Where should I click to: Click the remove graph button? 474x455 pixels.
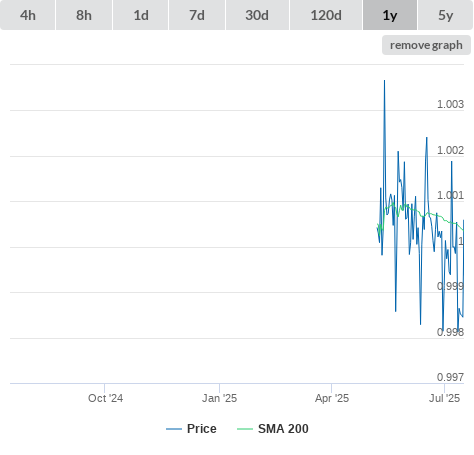click(426, 45)
